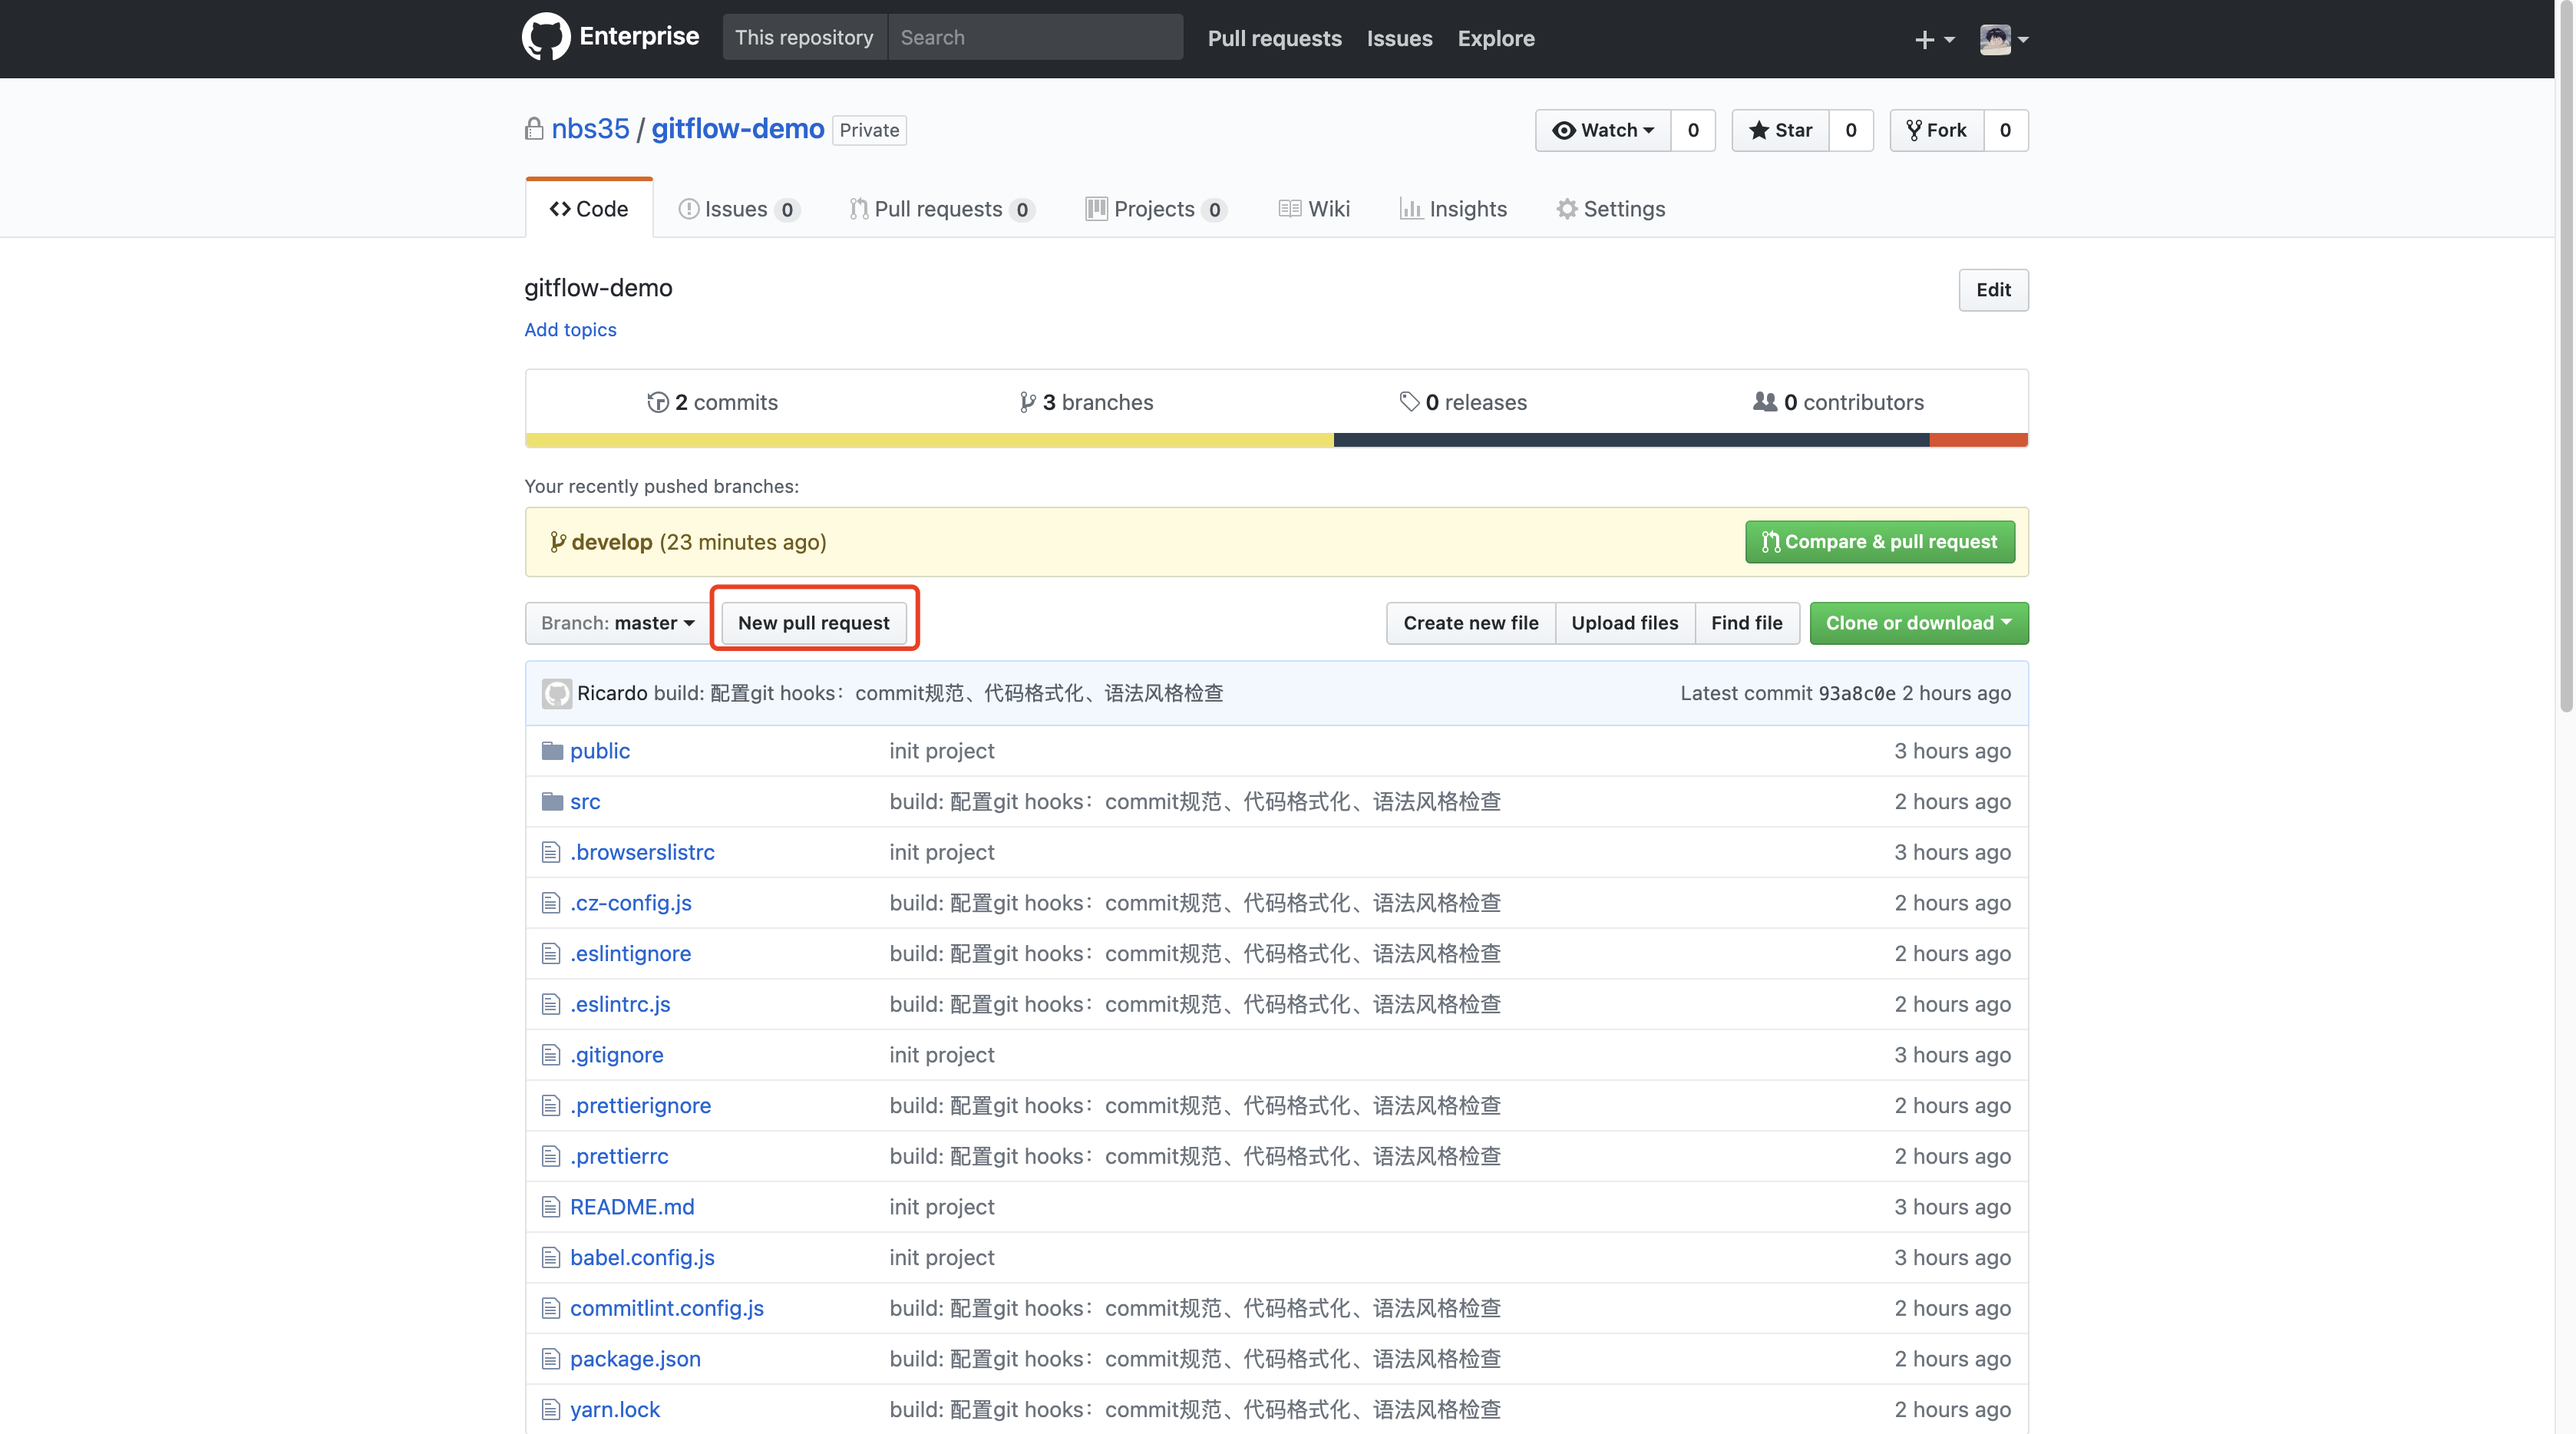
Task: Open the Branch: master dropdown
Action: click(617, 623)
